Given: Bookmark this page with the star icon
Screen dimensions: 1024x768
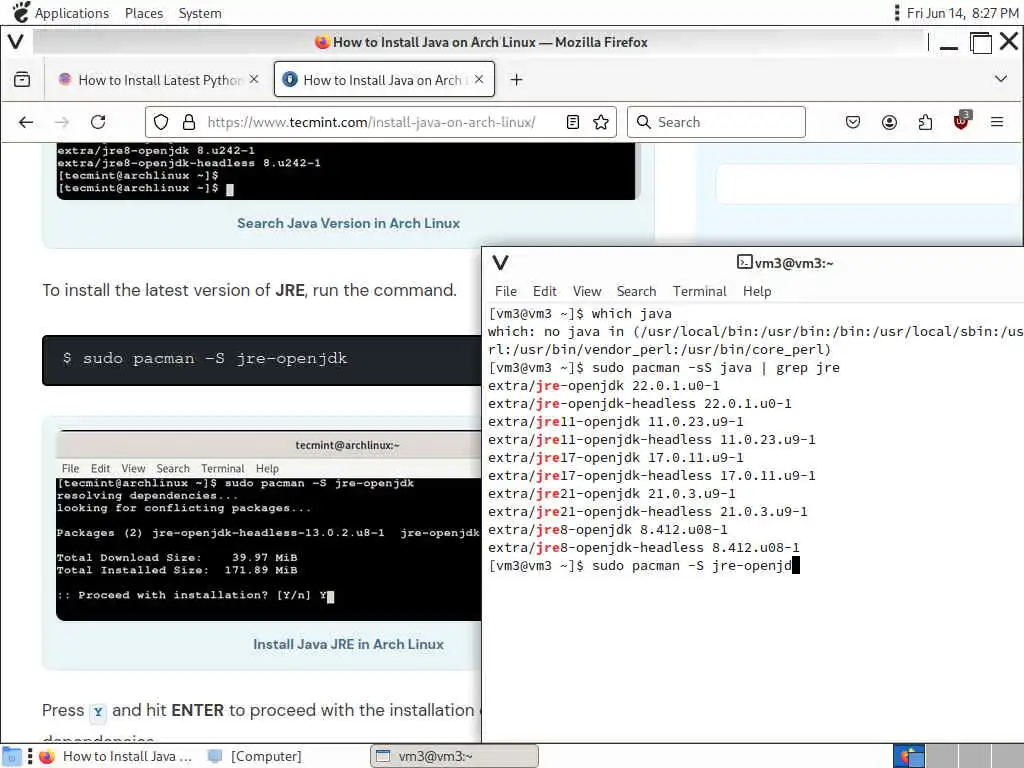Looking at the screenshot, I should 601,122.
